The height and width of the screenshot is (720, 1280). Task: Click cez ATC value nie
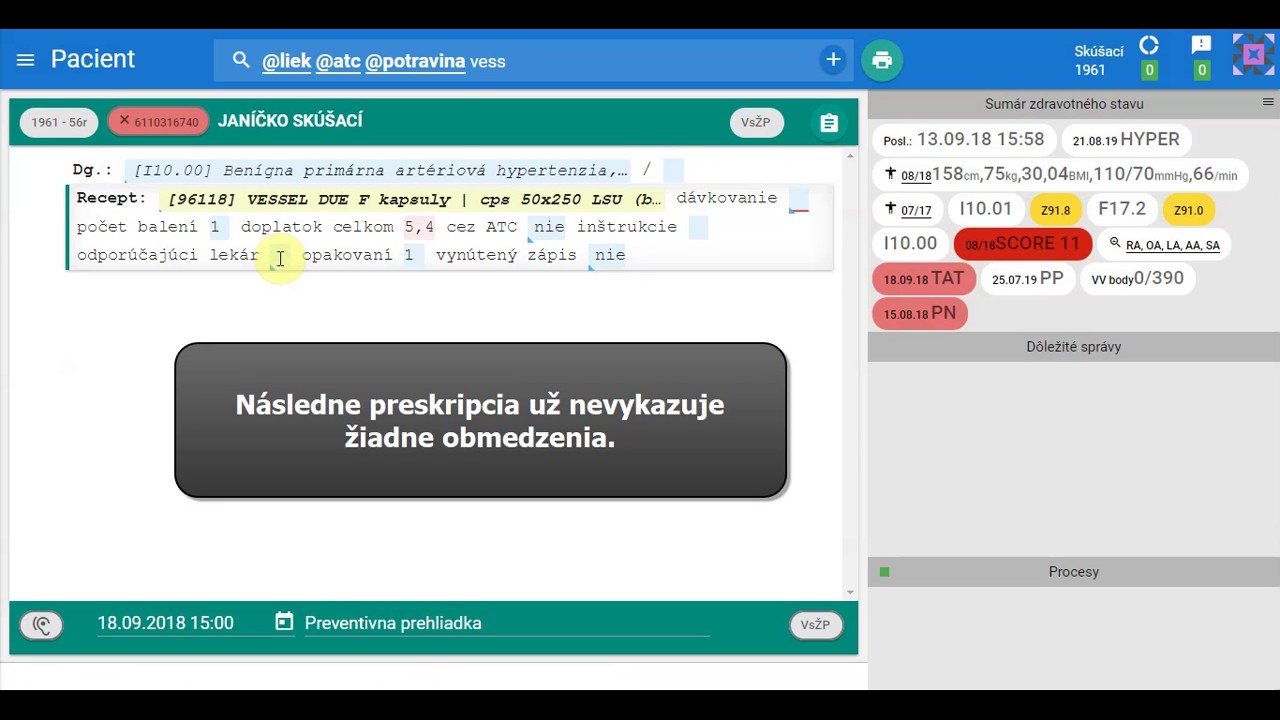click(549, 227)
